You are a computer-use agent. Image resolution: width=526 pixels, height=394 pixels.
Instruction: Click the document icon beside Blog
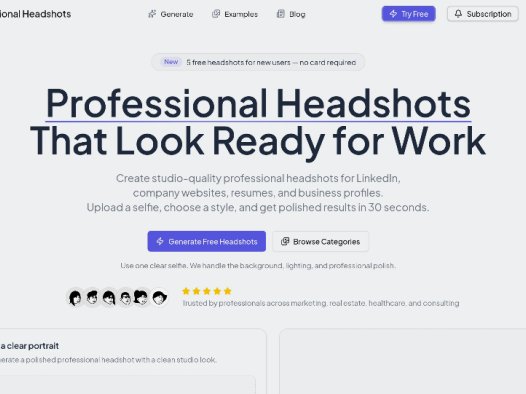(x=280, y=14)
